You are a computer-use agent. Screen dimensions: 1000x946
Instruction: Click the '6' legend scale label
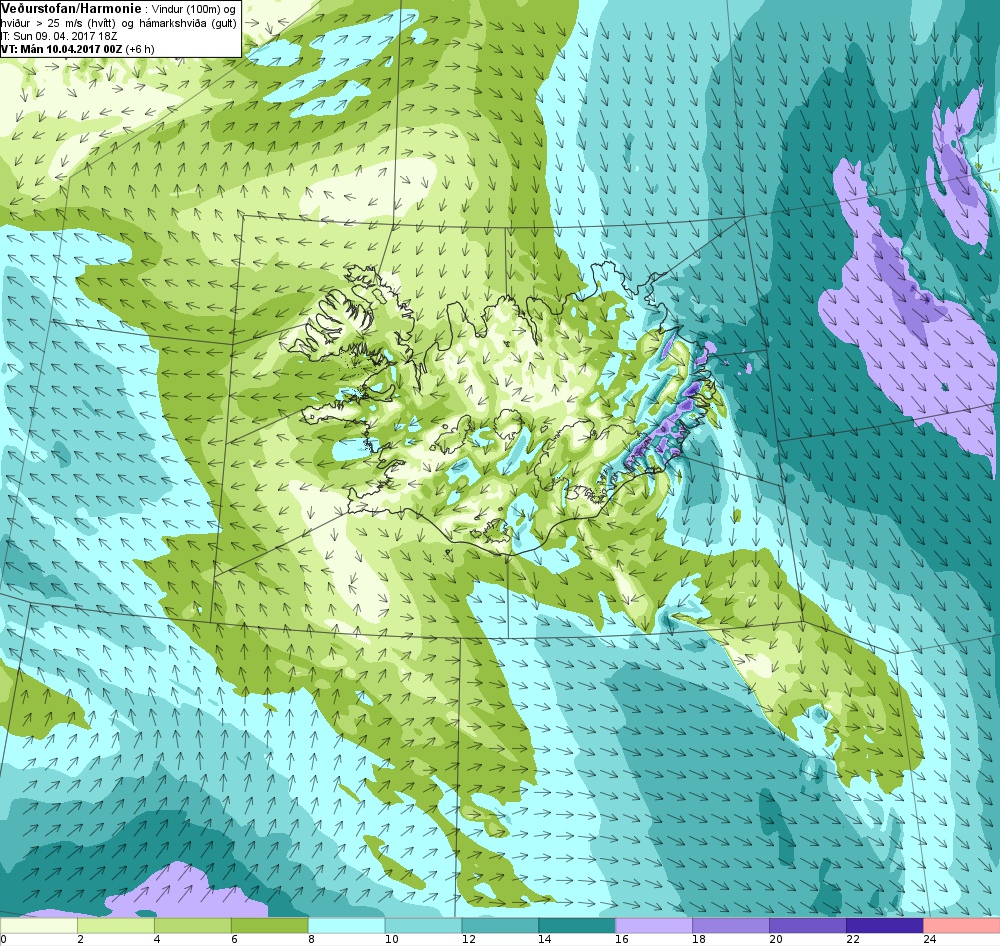click(234, 939)
